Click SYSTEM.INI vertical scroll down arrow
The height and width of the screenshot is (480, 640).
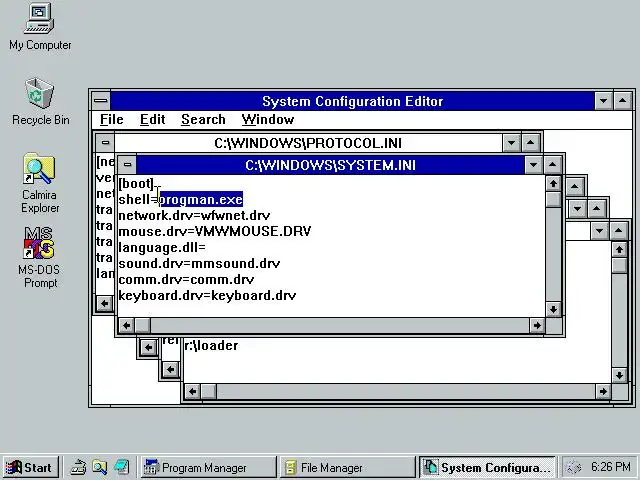point(553,309)
